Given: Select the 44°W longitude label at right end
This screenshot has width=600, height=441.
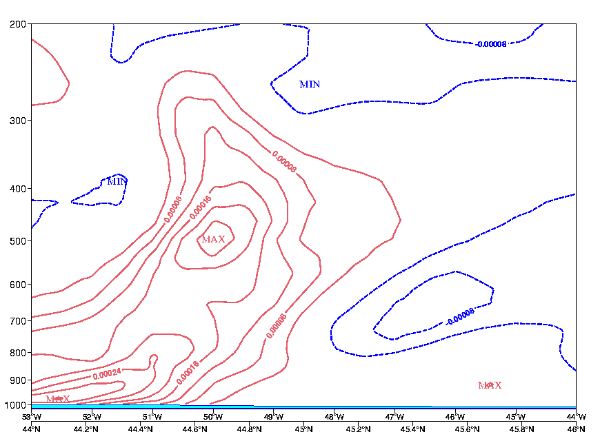Looking at the screenshot, I should coord(576,417).
